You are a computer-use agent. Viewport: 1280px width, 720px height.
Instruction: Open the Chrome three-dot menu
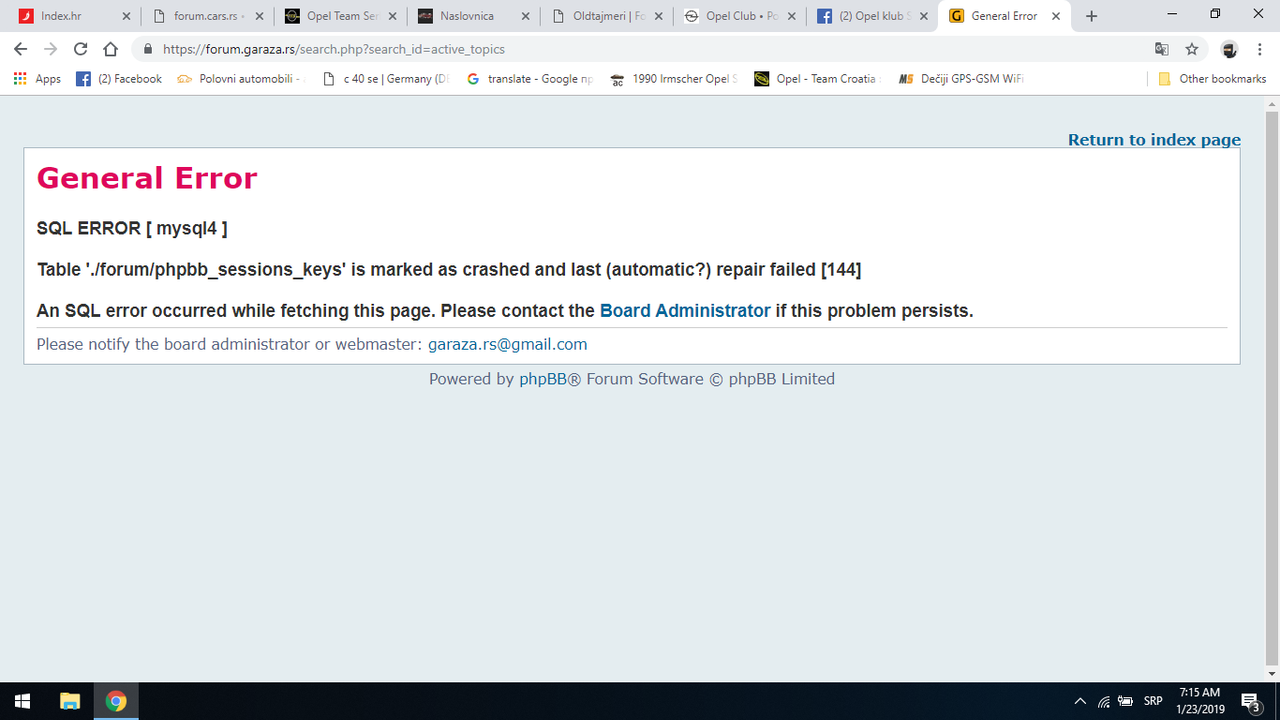coord(1259,48)
